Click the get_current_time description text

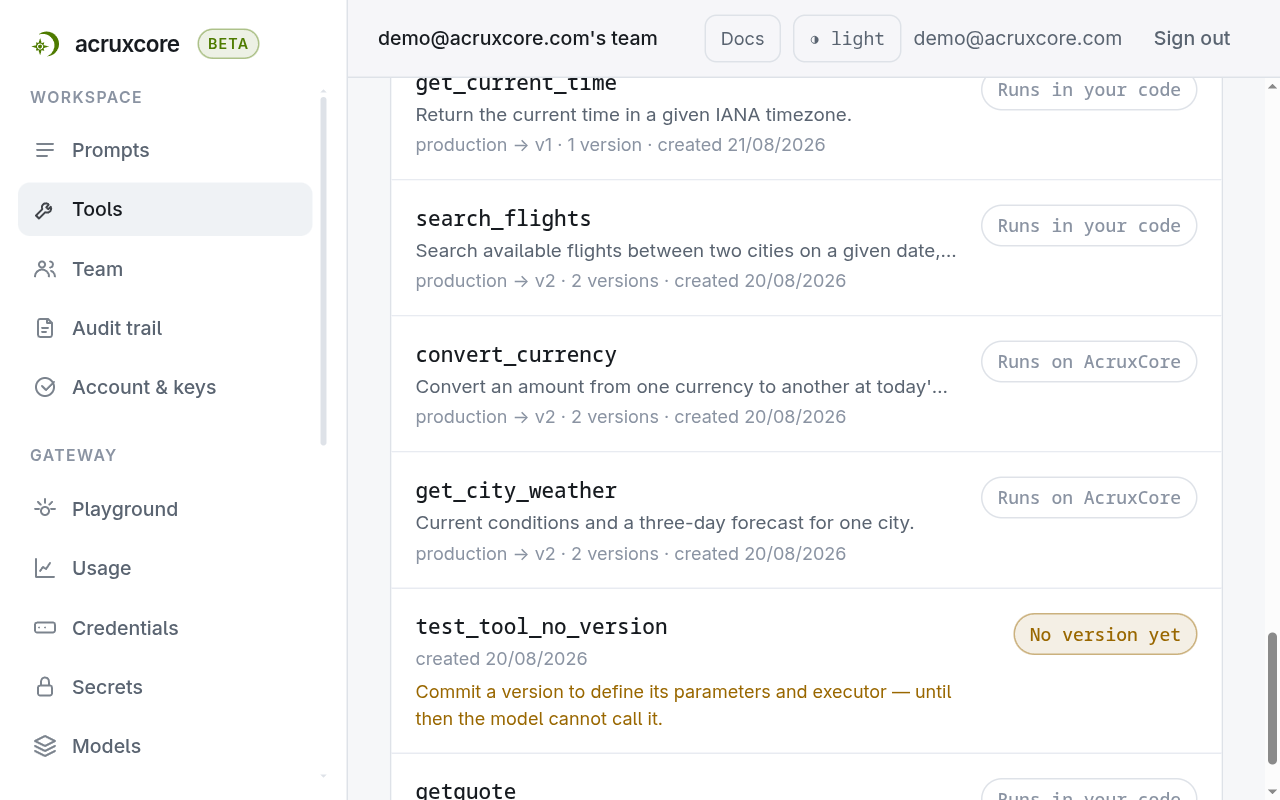pyautogui.click(x=633, y=115)
